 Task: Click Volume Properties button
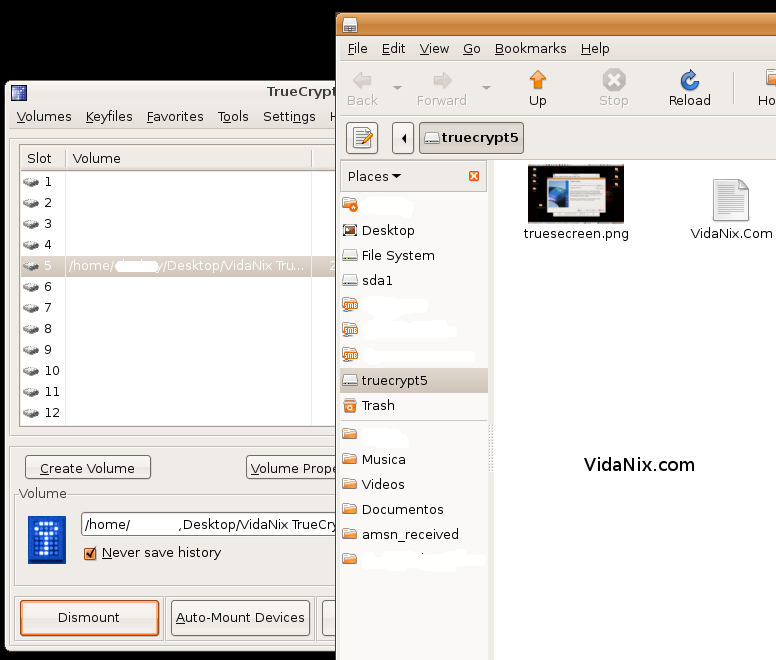291,468
